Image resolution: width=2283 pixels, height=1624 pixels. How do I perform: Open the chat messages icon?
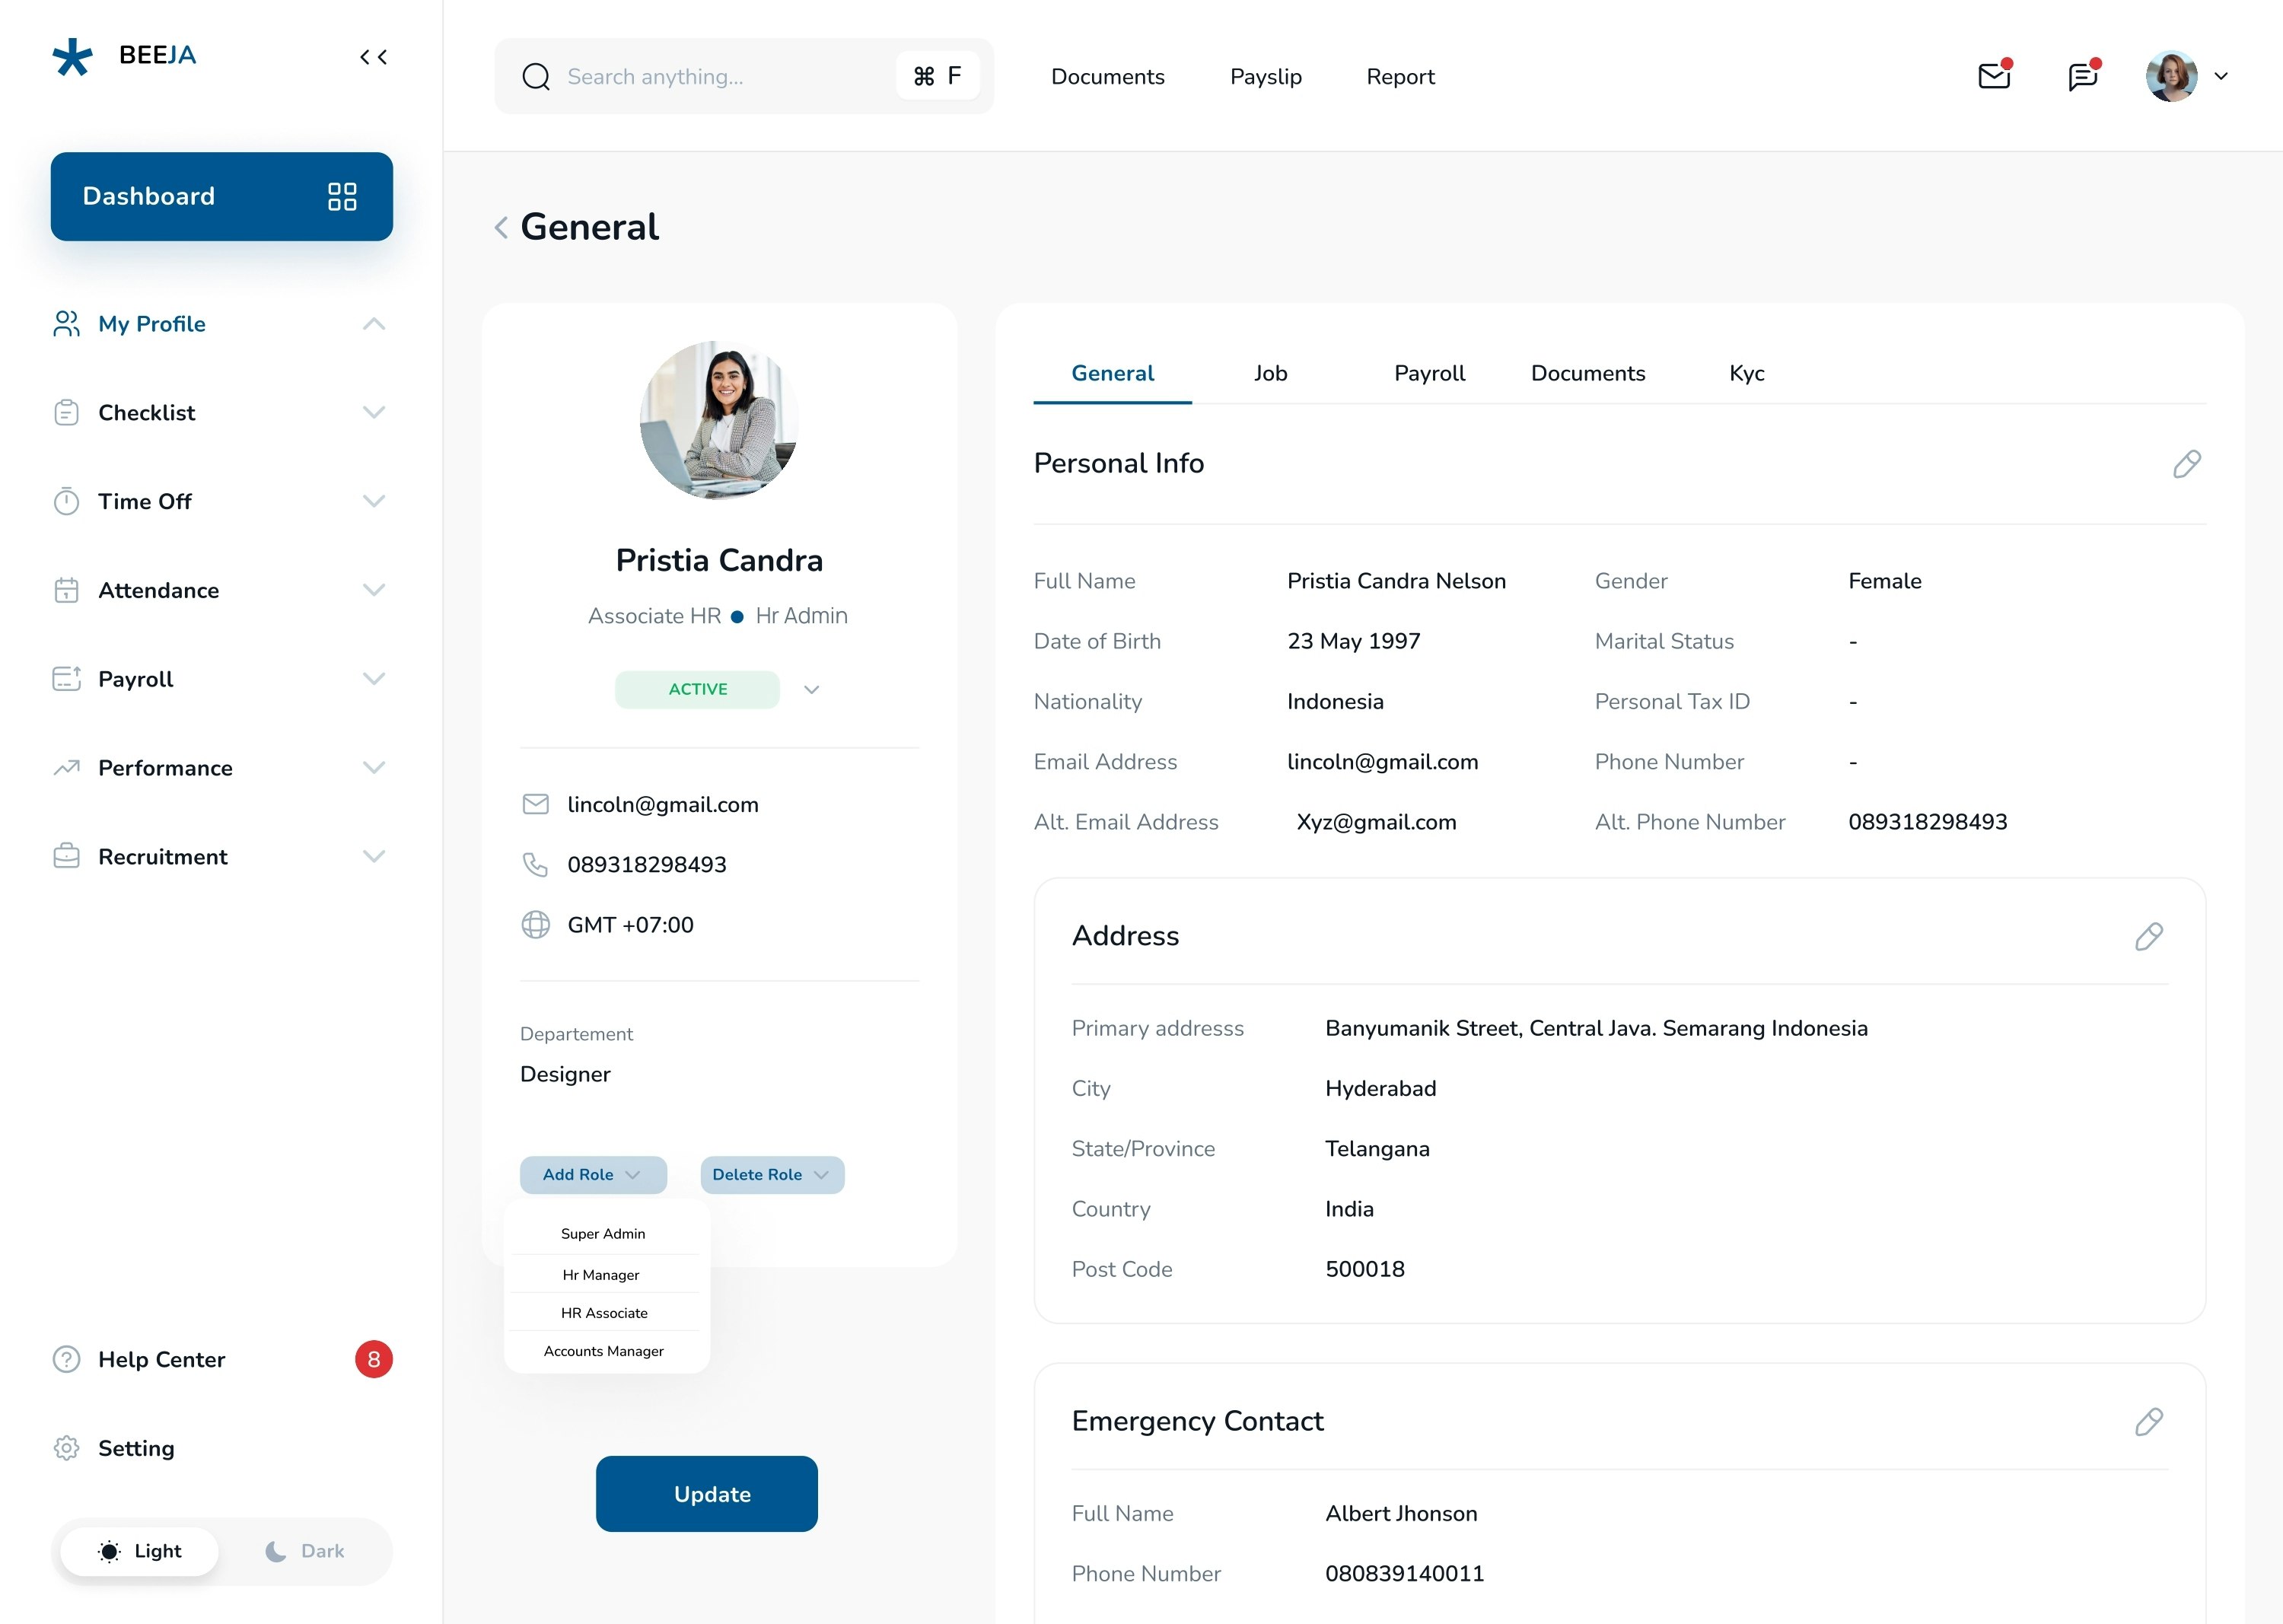pos(2083,75)
